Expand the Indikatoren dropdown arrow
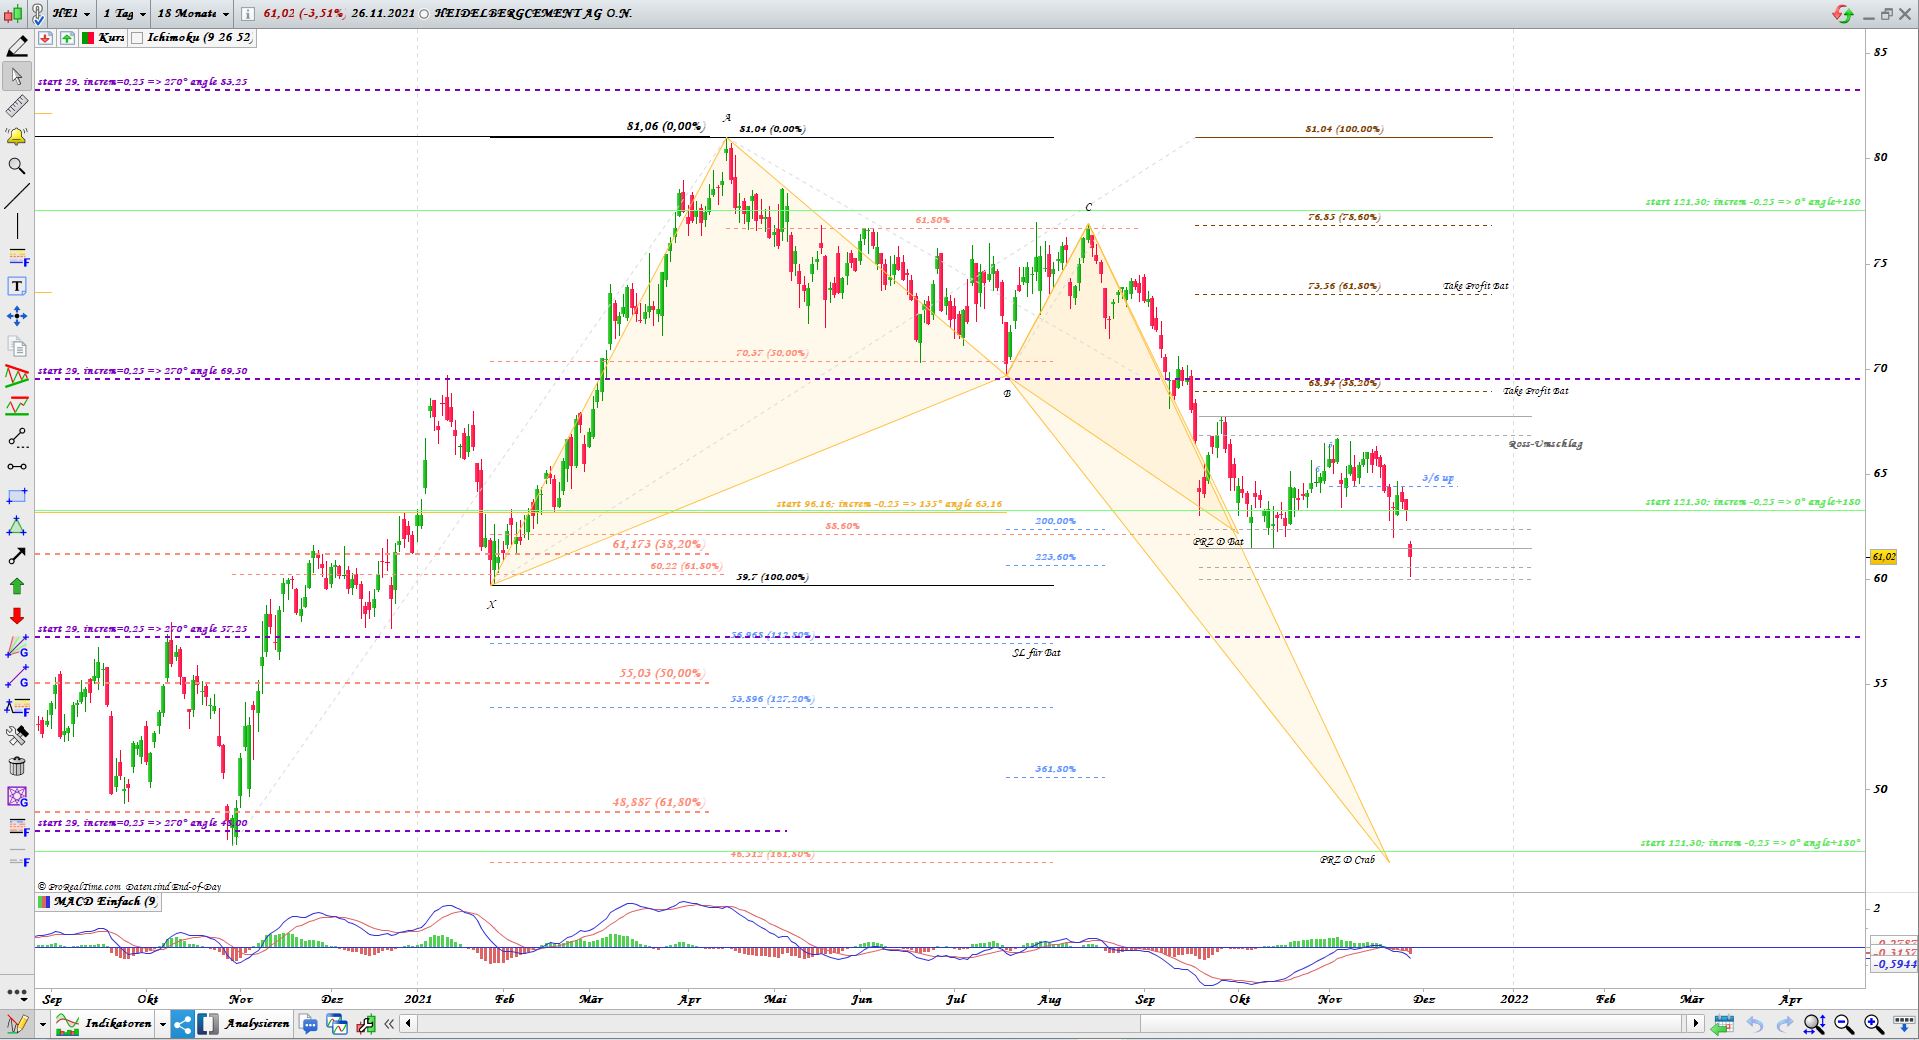The image size is (1919, 1040). click(x=162, y=1024)
